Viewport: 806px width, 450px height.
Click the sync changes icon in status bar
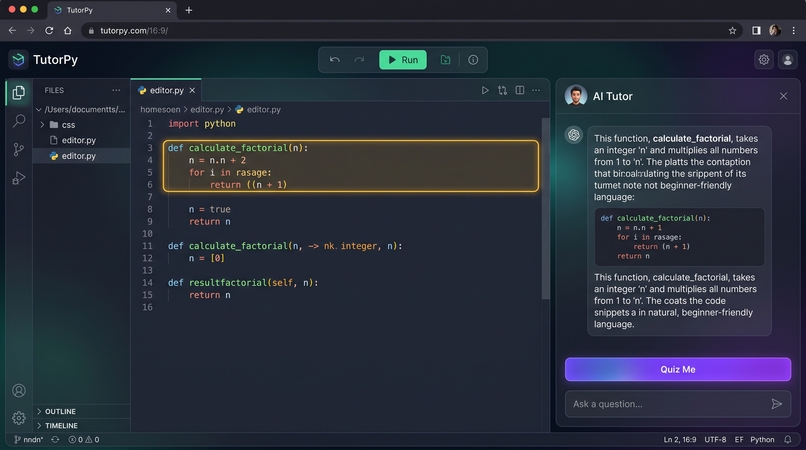(55, 440)
